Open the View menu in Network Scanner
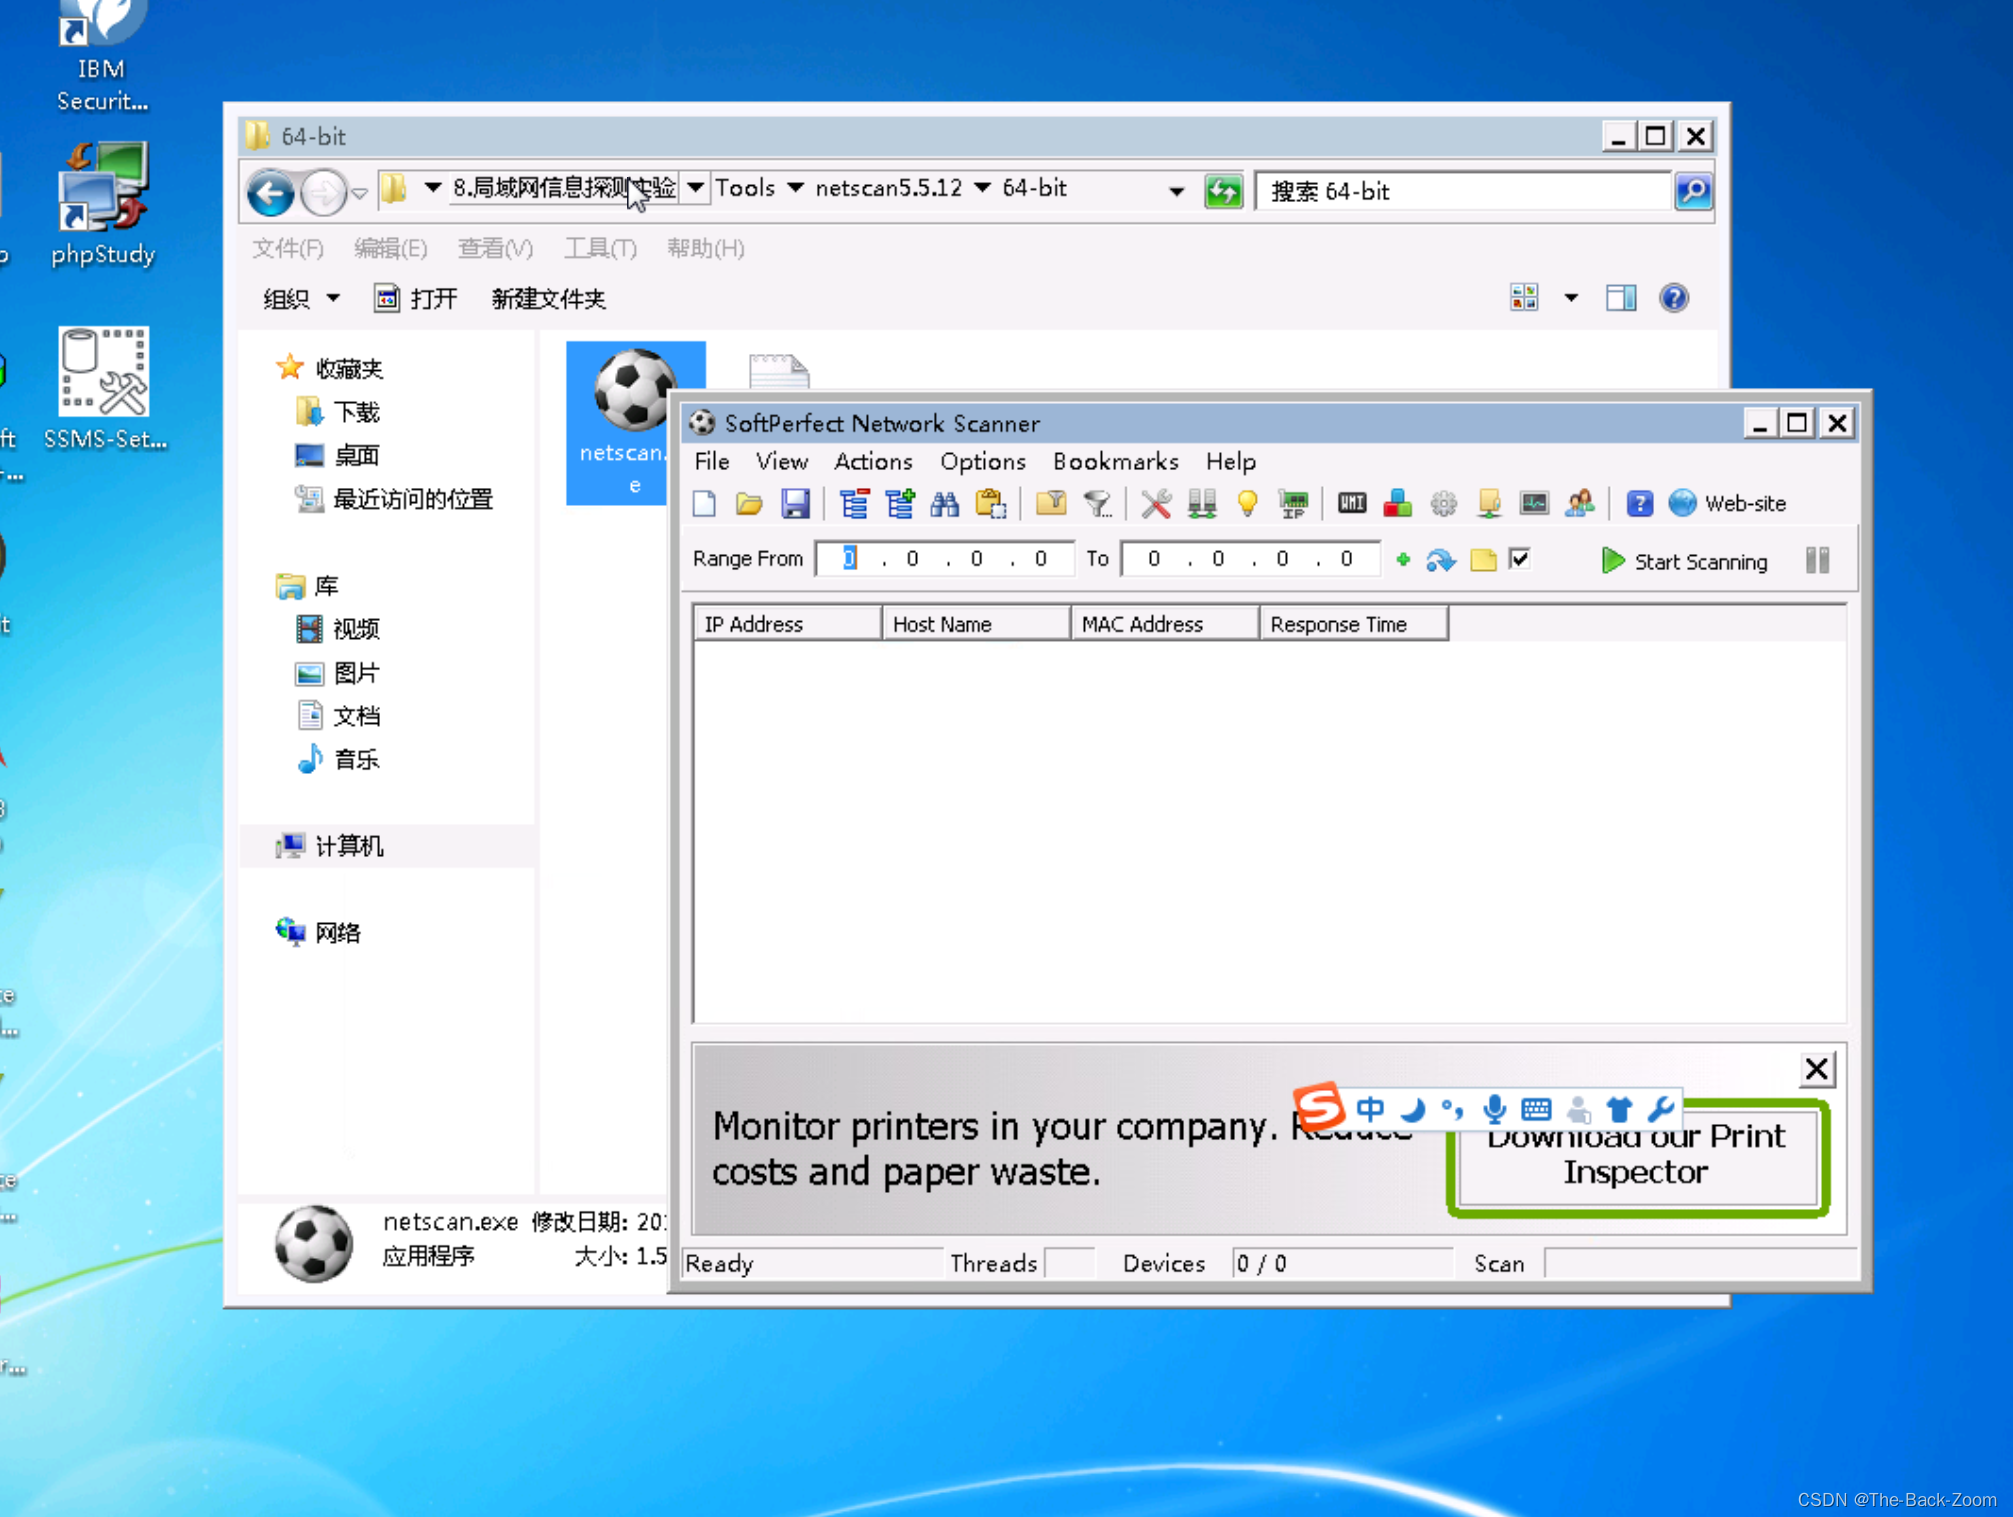Viewport: 2013px width, 1517px height. pyautogui.click(x=781, y=461)
